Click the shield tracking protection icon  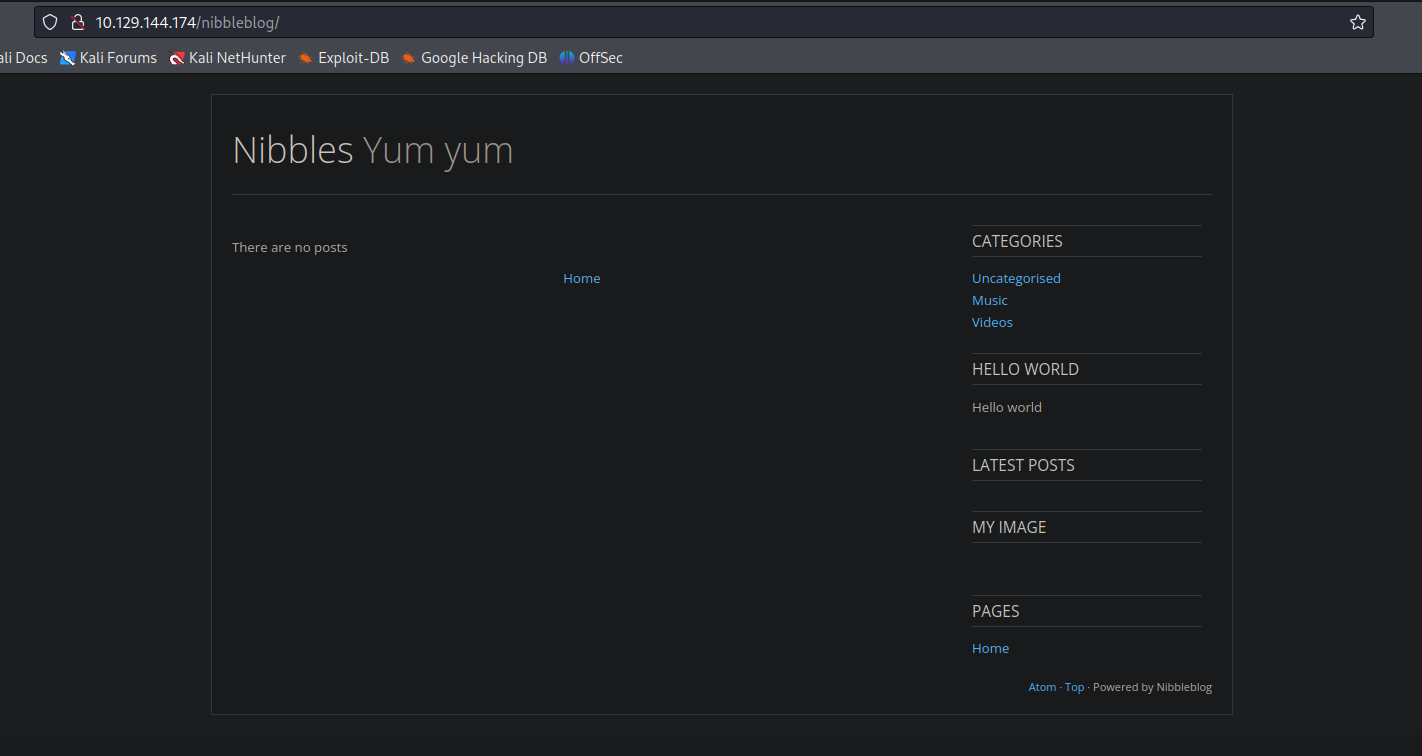coord(50,22)
